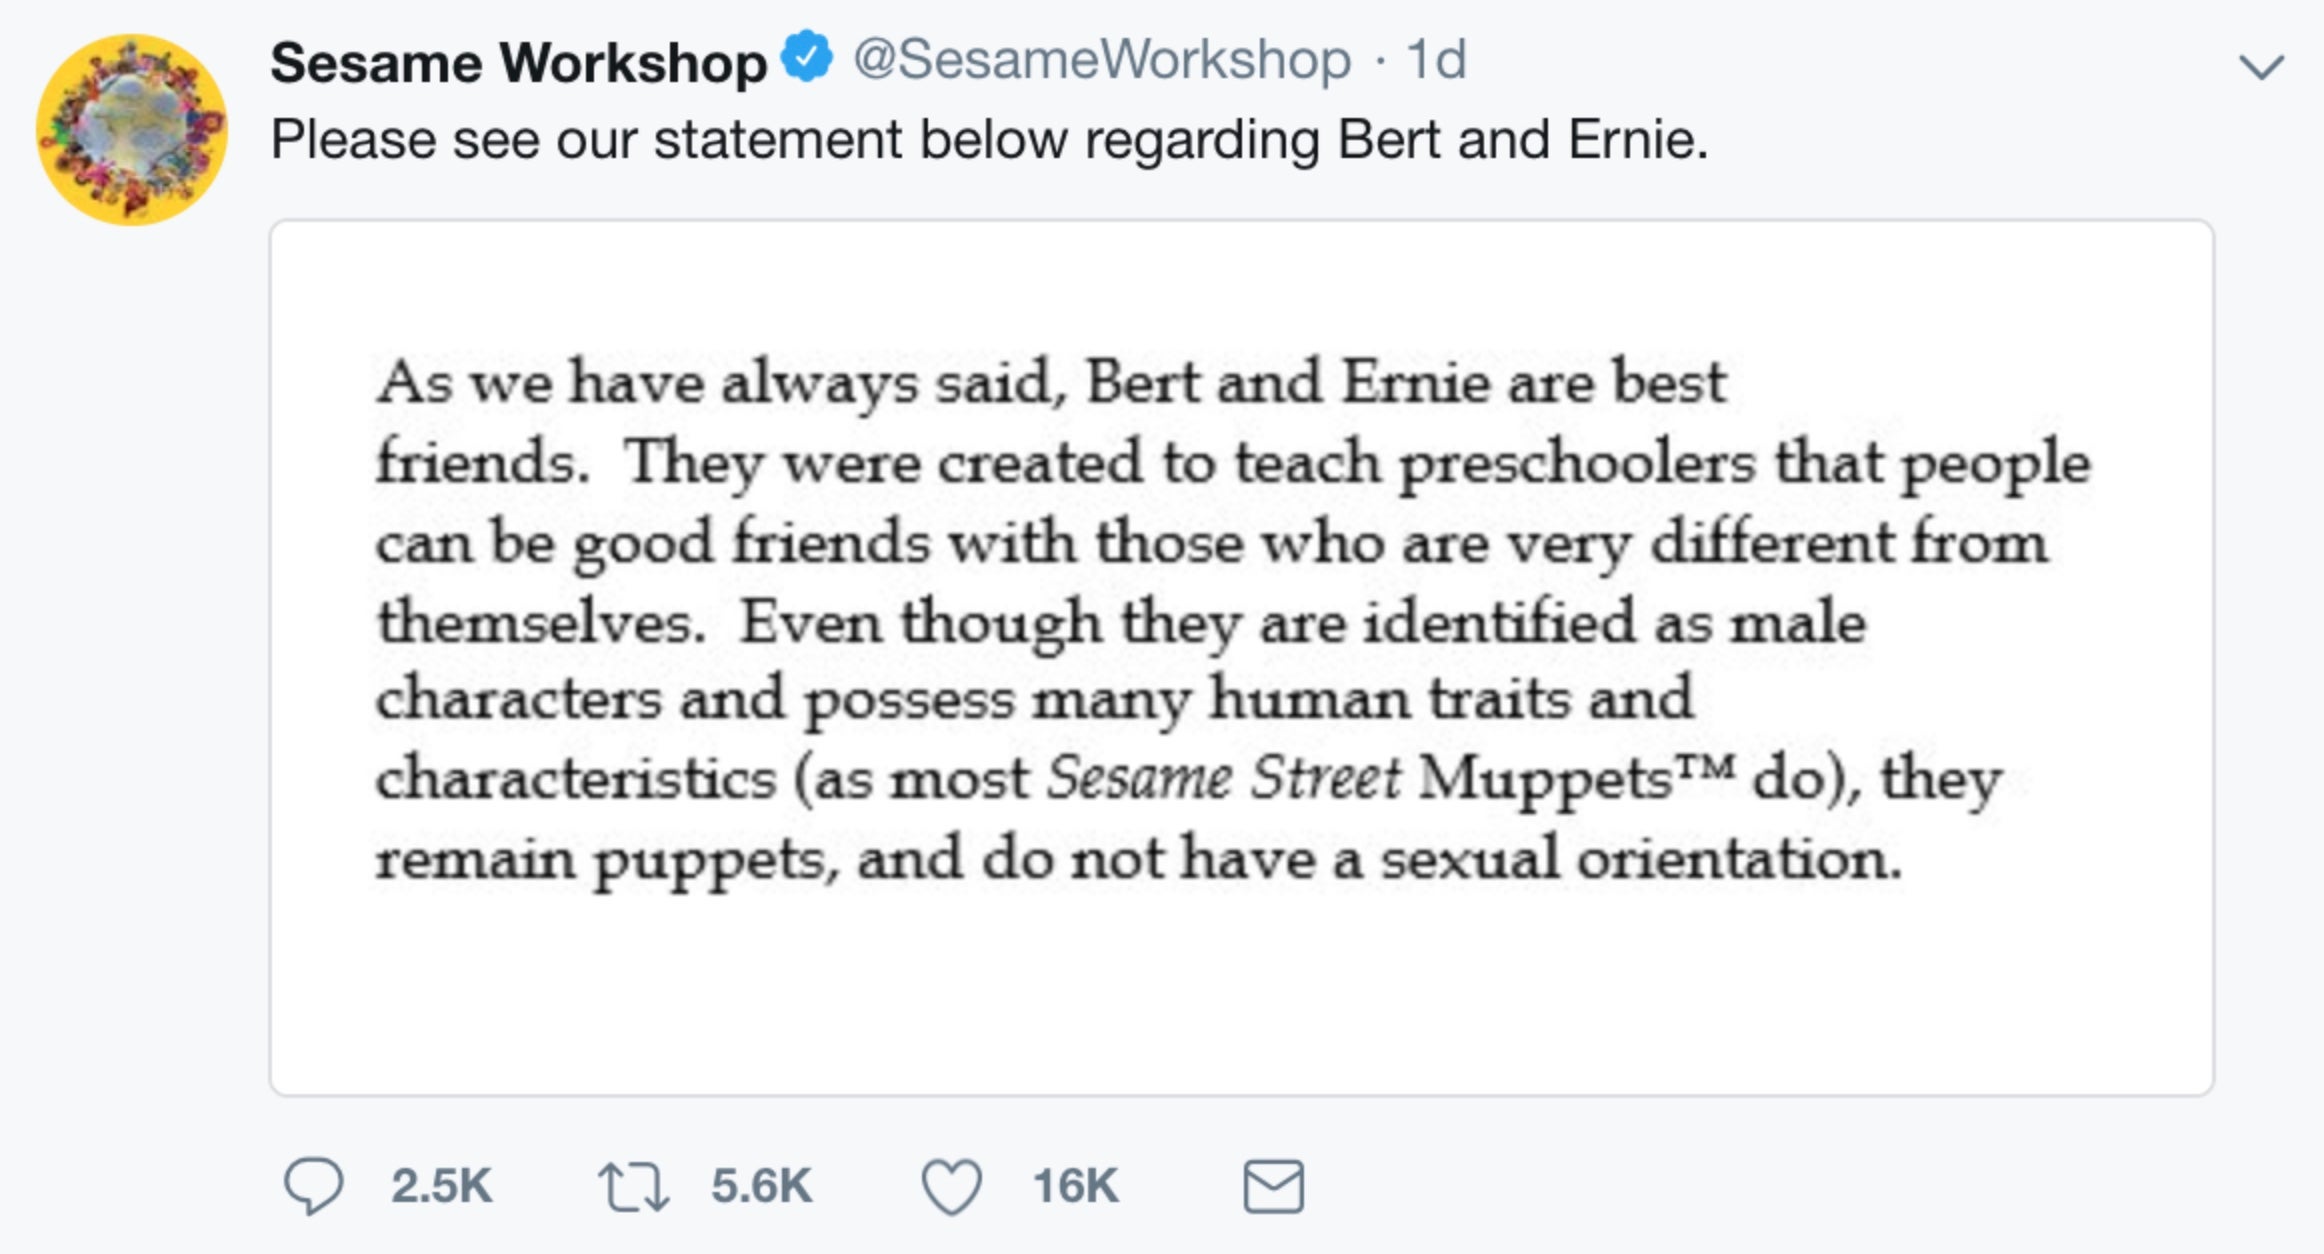Click the blue verified badge
Screen dimensions: 2324x1254
point(807,57)
